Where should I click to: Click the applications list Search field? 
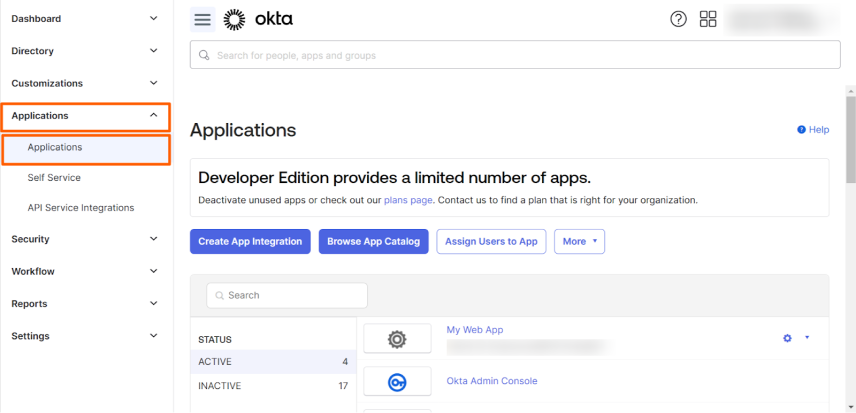click(287, 295)
